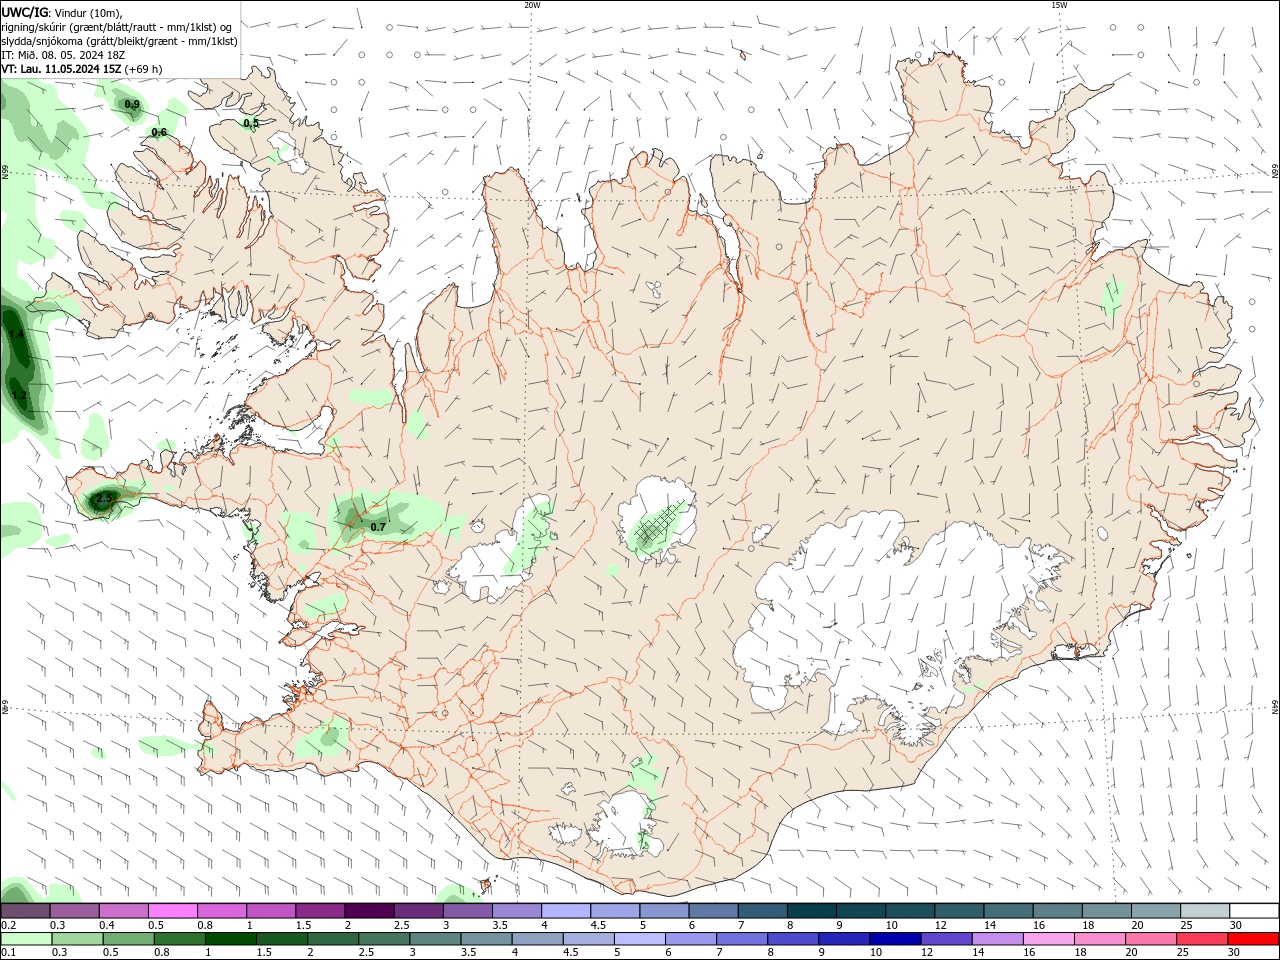Click the VT: Lau. 11.05.2024 15Z valid-time line
1280x960 pixels.
click(82, 69)
